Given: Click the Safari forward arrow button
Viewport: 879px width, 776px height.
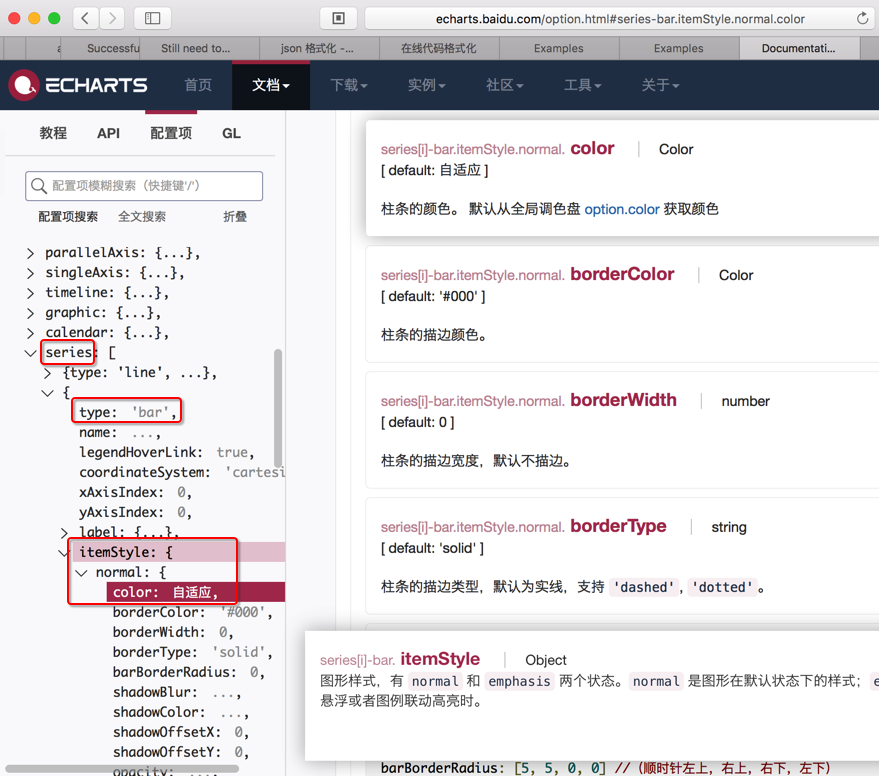Looking at the screenshot, I should pyautogui.click(x=112, y=19).
